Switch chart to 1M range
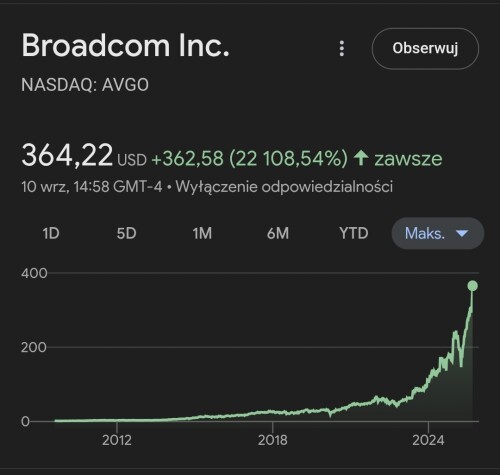The image size is (500, 475). (202, 233)
